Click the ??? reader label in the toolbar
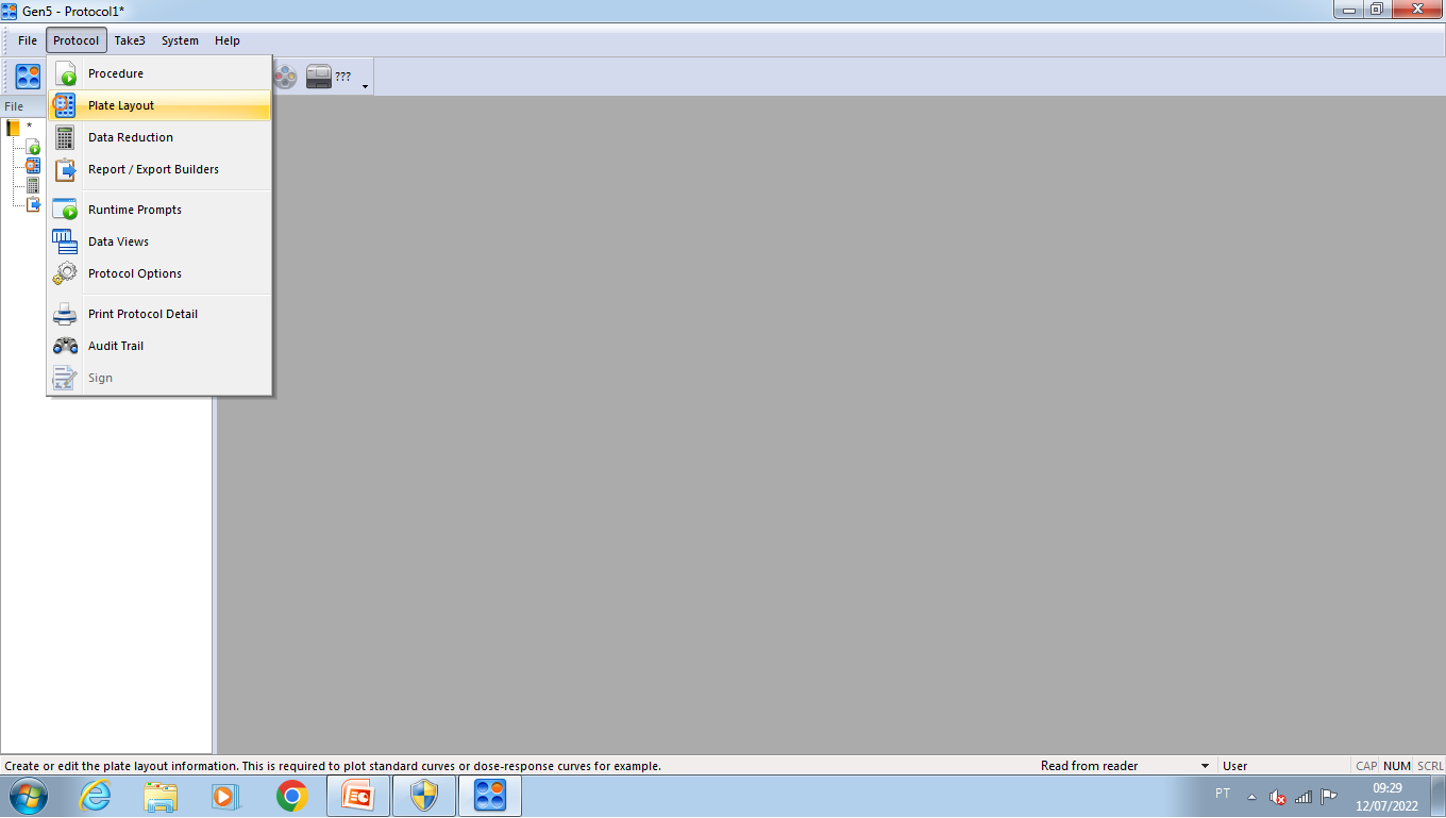1446x818 pixels. [x=343, y=77]
